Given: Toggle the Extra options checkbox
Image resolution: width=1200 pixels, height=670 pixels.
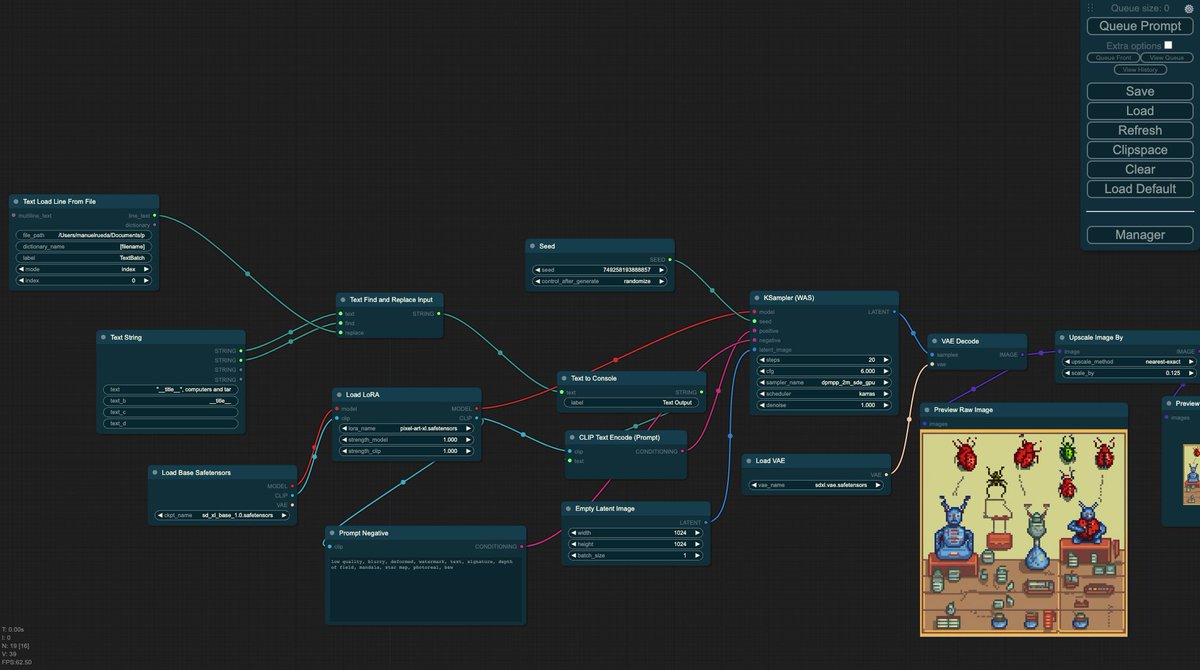Looking at the screenshot, I should tap(1168, 45).
